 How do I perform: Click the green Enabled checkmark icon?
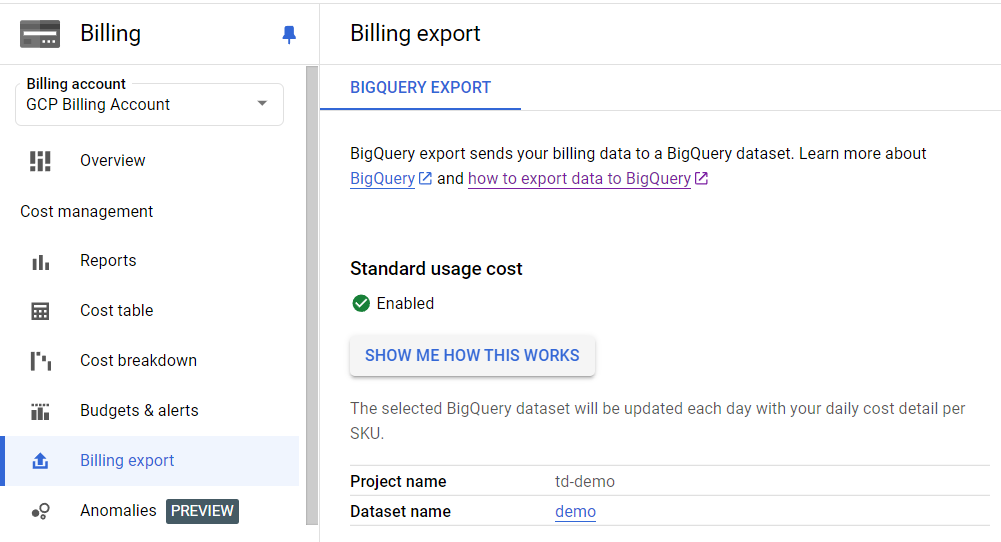coord(361,303)
